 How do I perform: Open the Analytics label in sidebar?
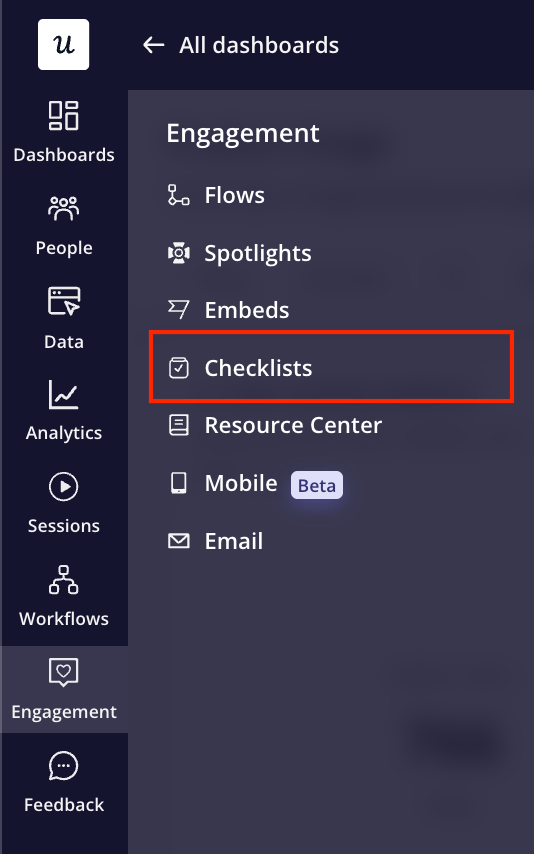click(x=64, y=433)
